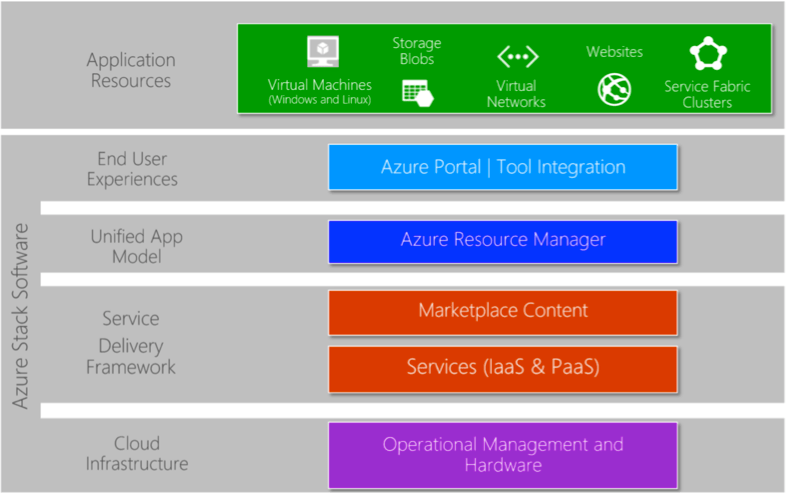
Task: Open the Azure Portal | Tool Integration box
Action: click(503, 167)
